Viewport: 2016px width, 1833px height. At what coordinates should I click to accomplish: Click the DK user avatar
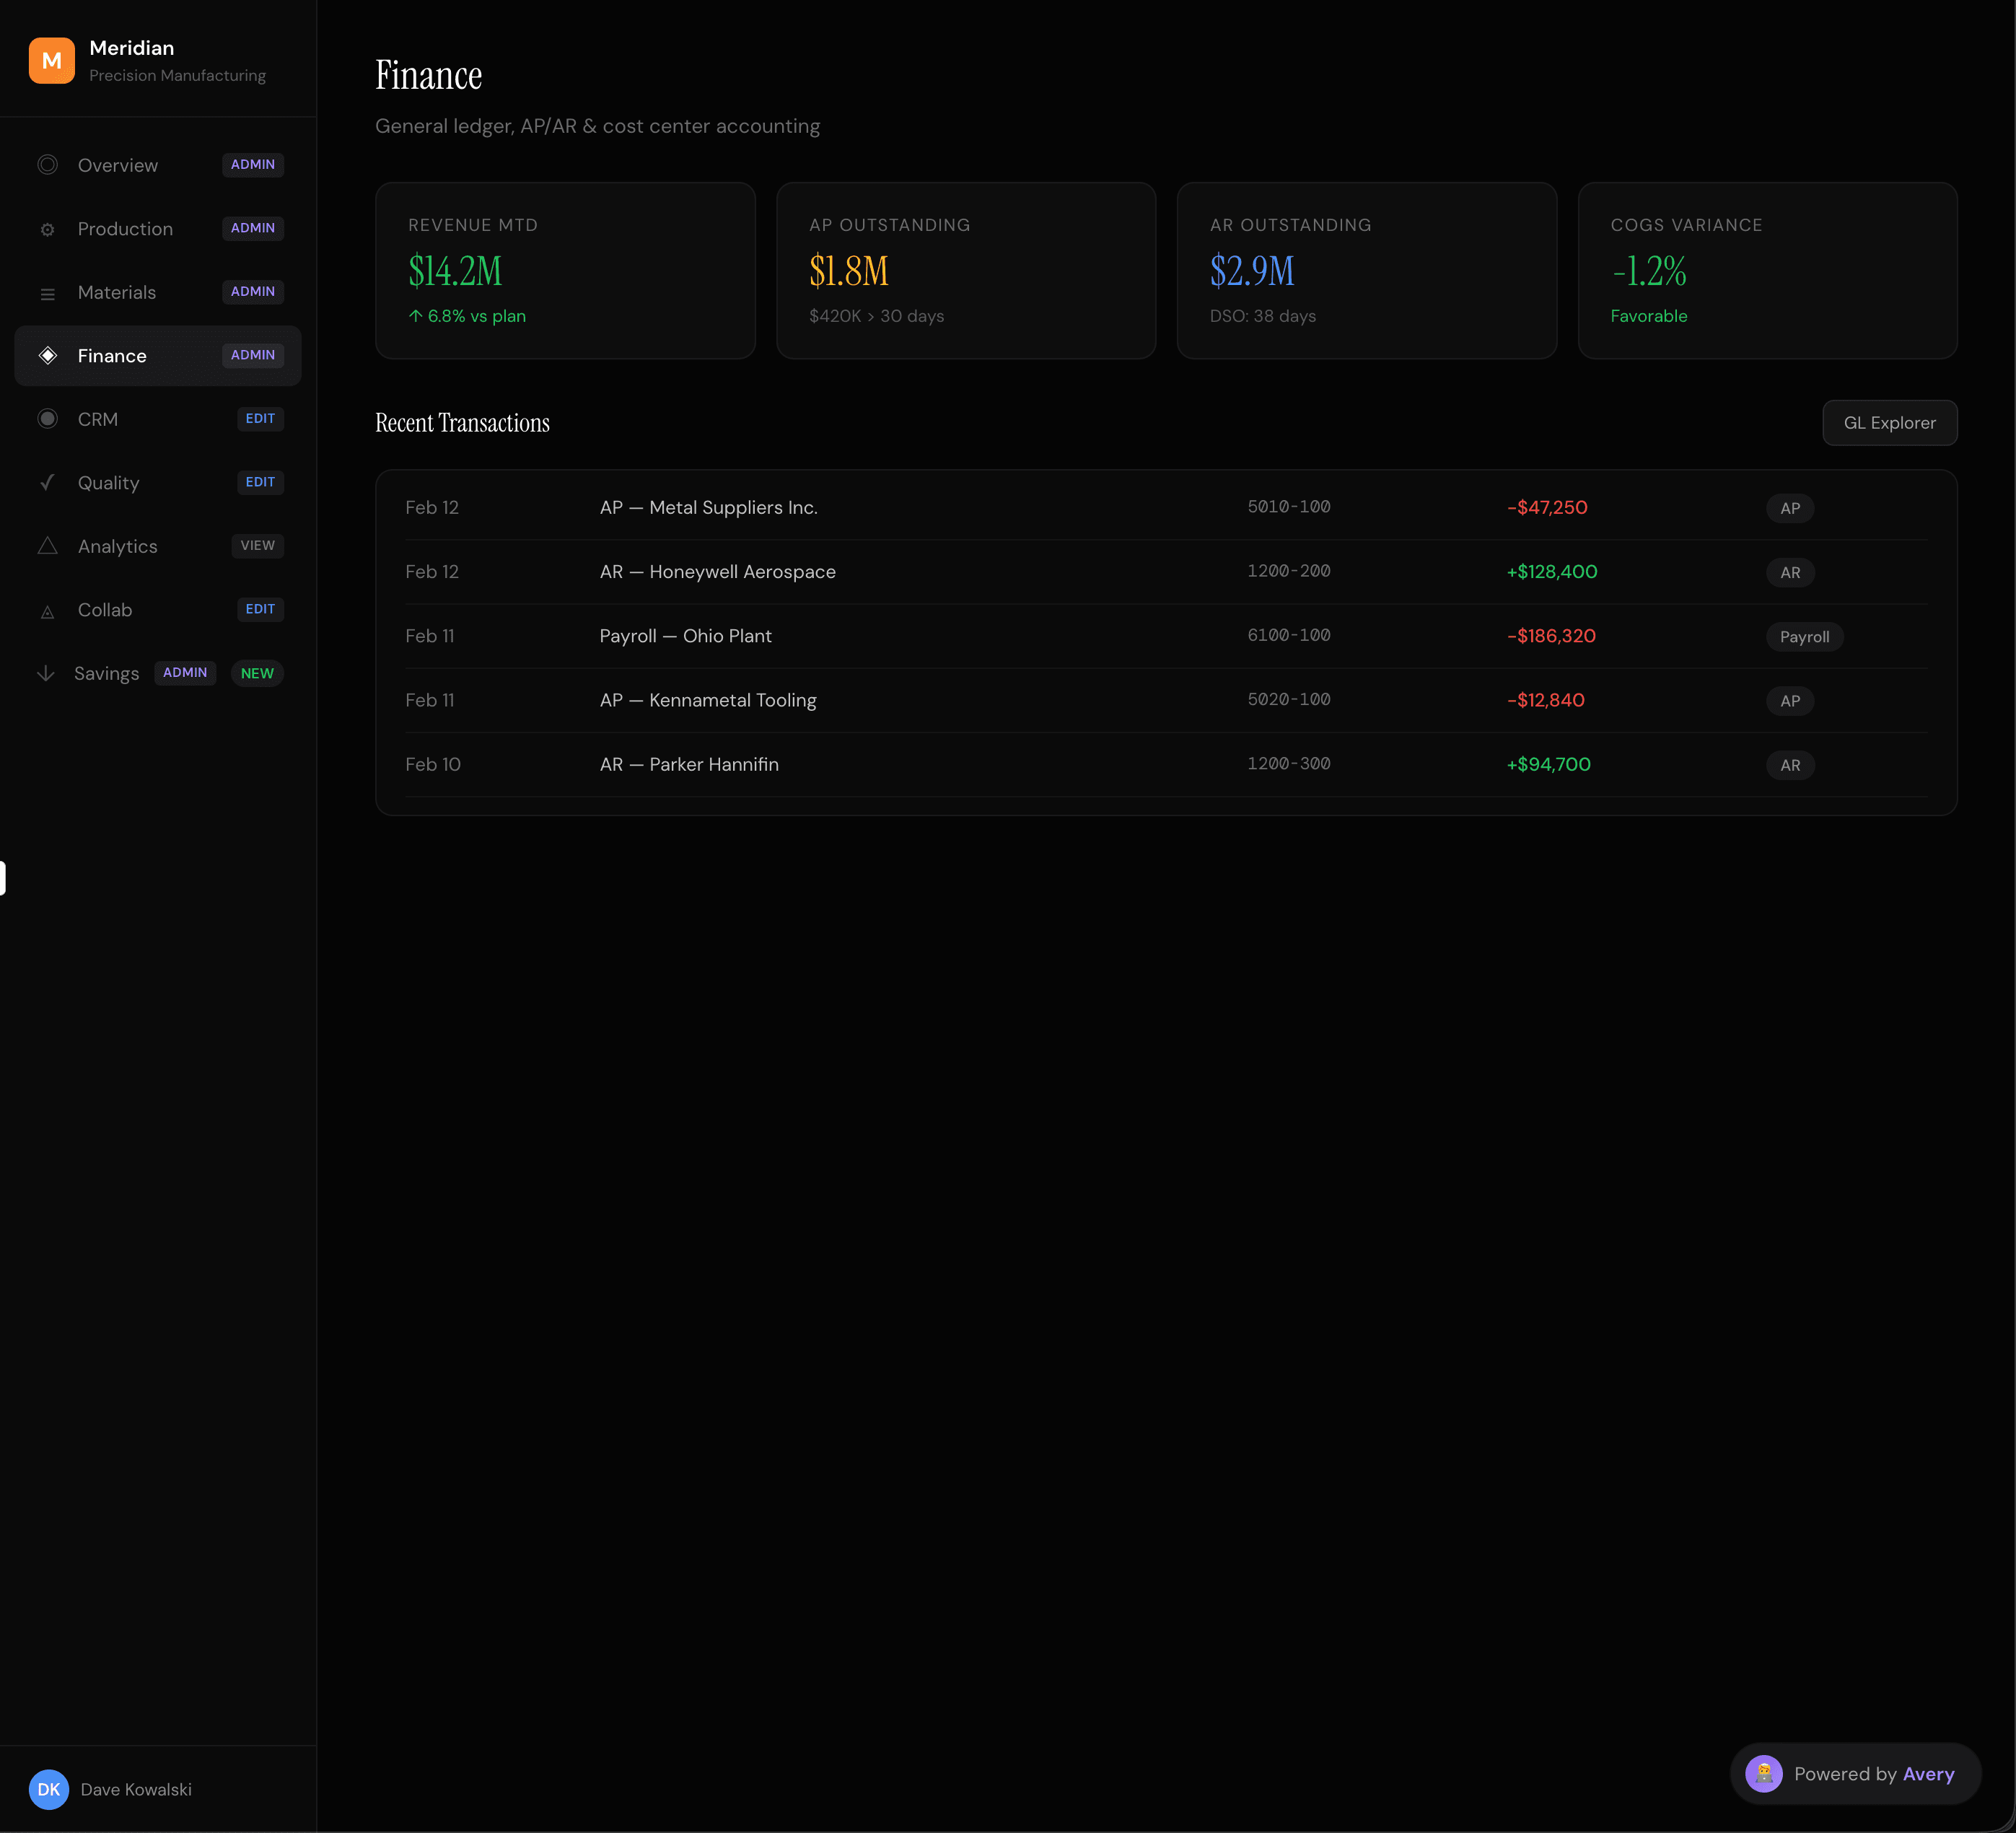[x=49, y=1789]
